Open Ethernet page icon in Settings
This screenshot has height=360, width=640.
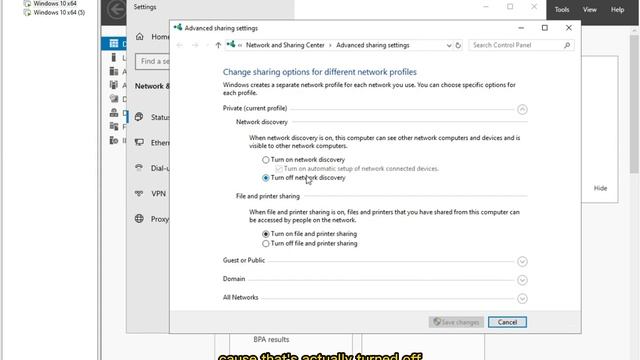[139, 142]
